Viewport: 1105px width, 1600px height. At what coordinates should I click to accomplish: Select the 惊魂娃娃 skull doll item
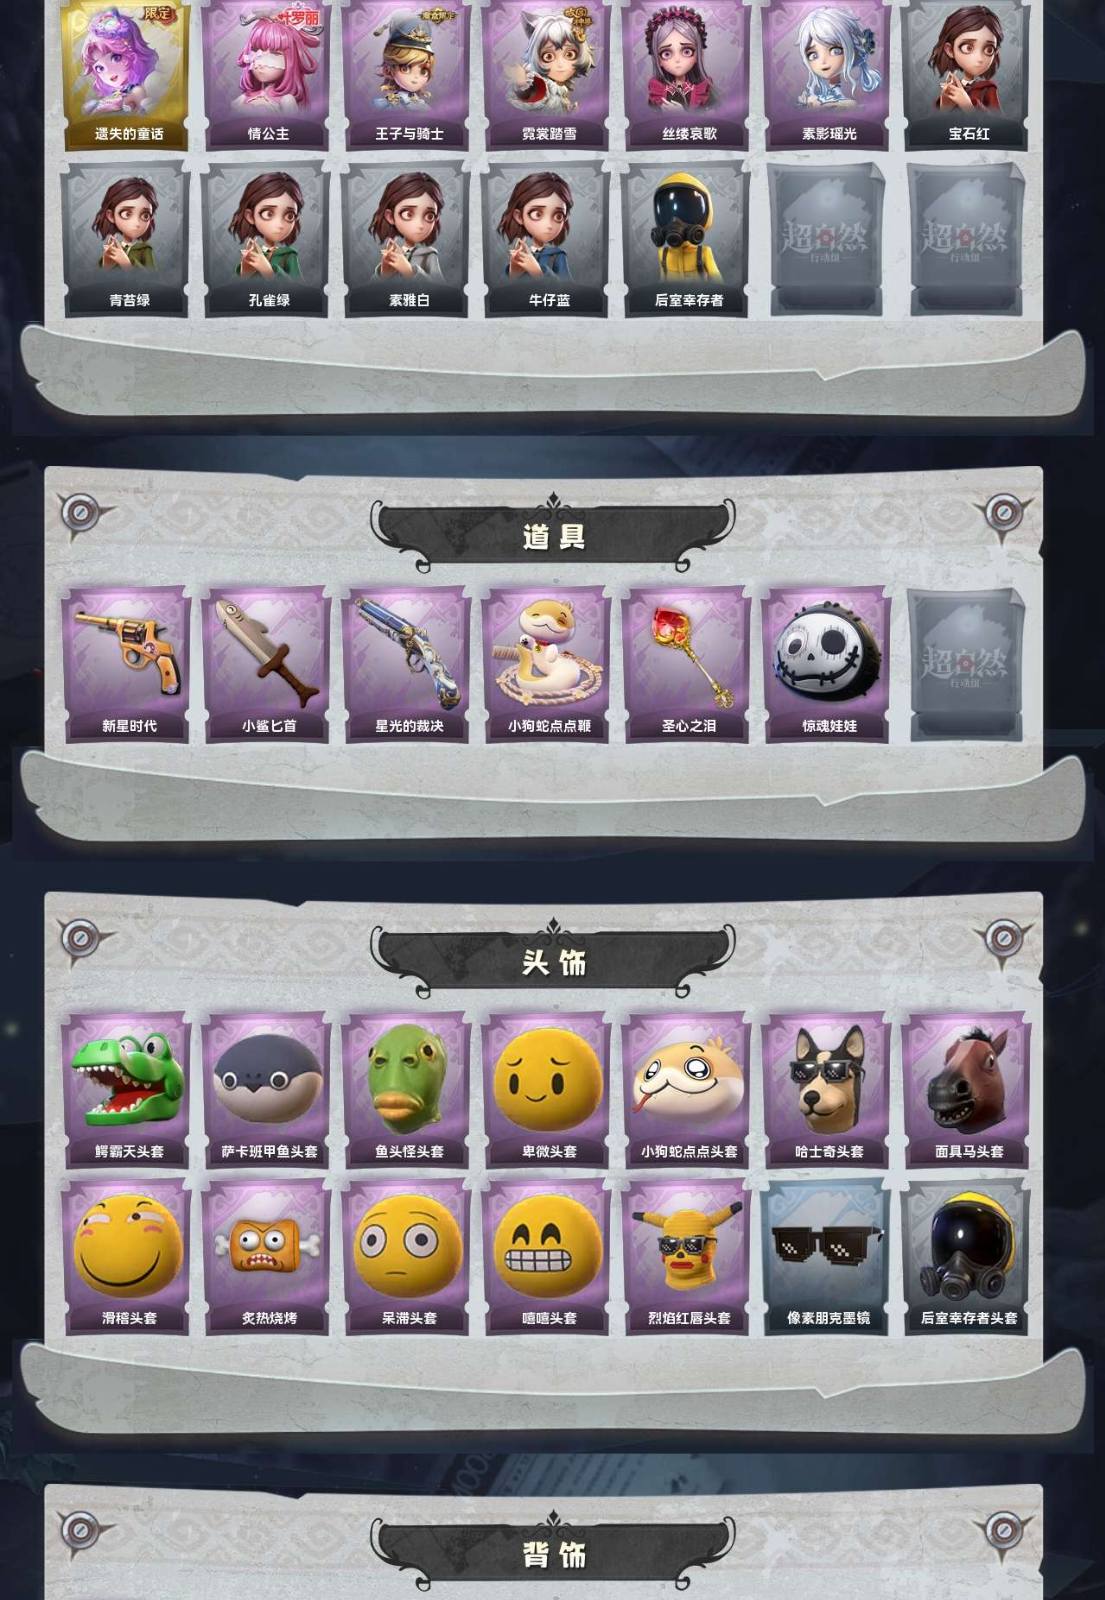tap(827, 665)
